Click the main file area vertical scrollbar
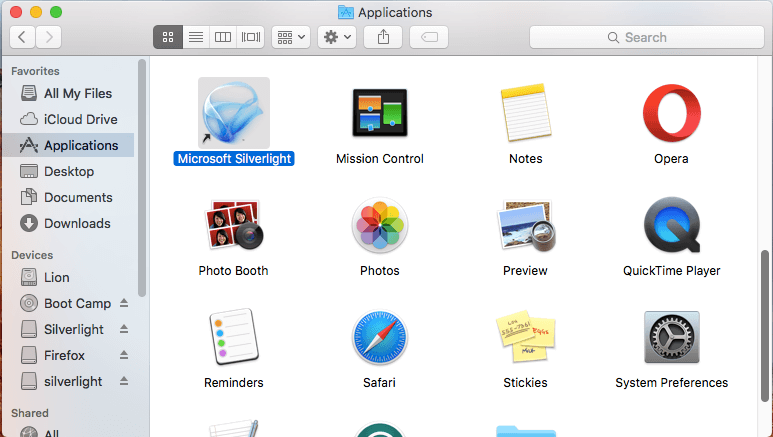The width and height of the screenshot is (773, 437). coord(765,326)
